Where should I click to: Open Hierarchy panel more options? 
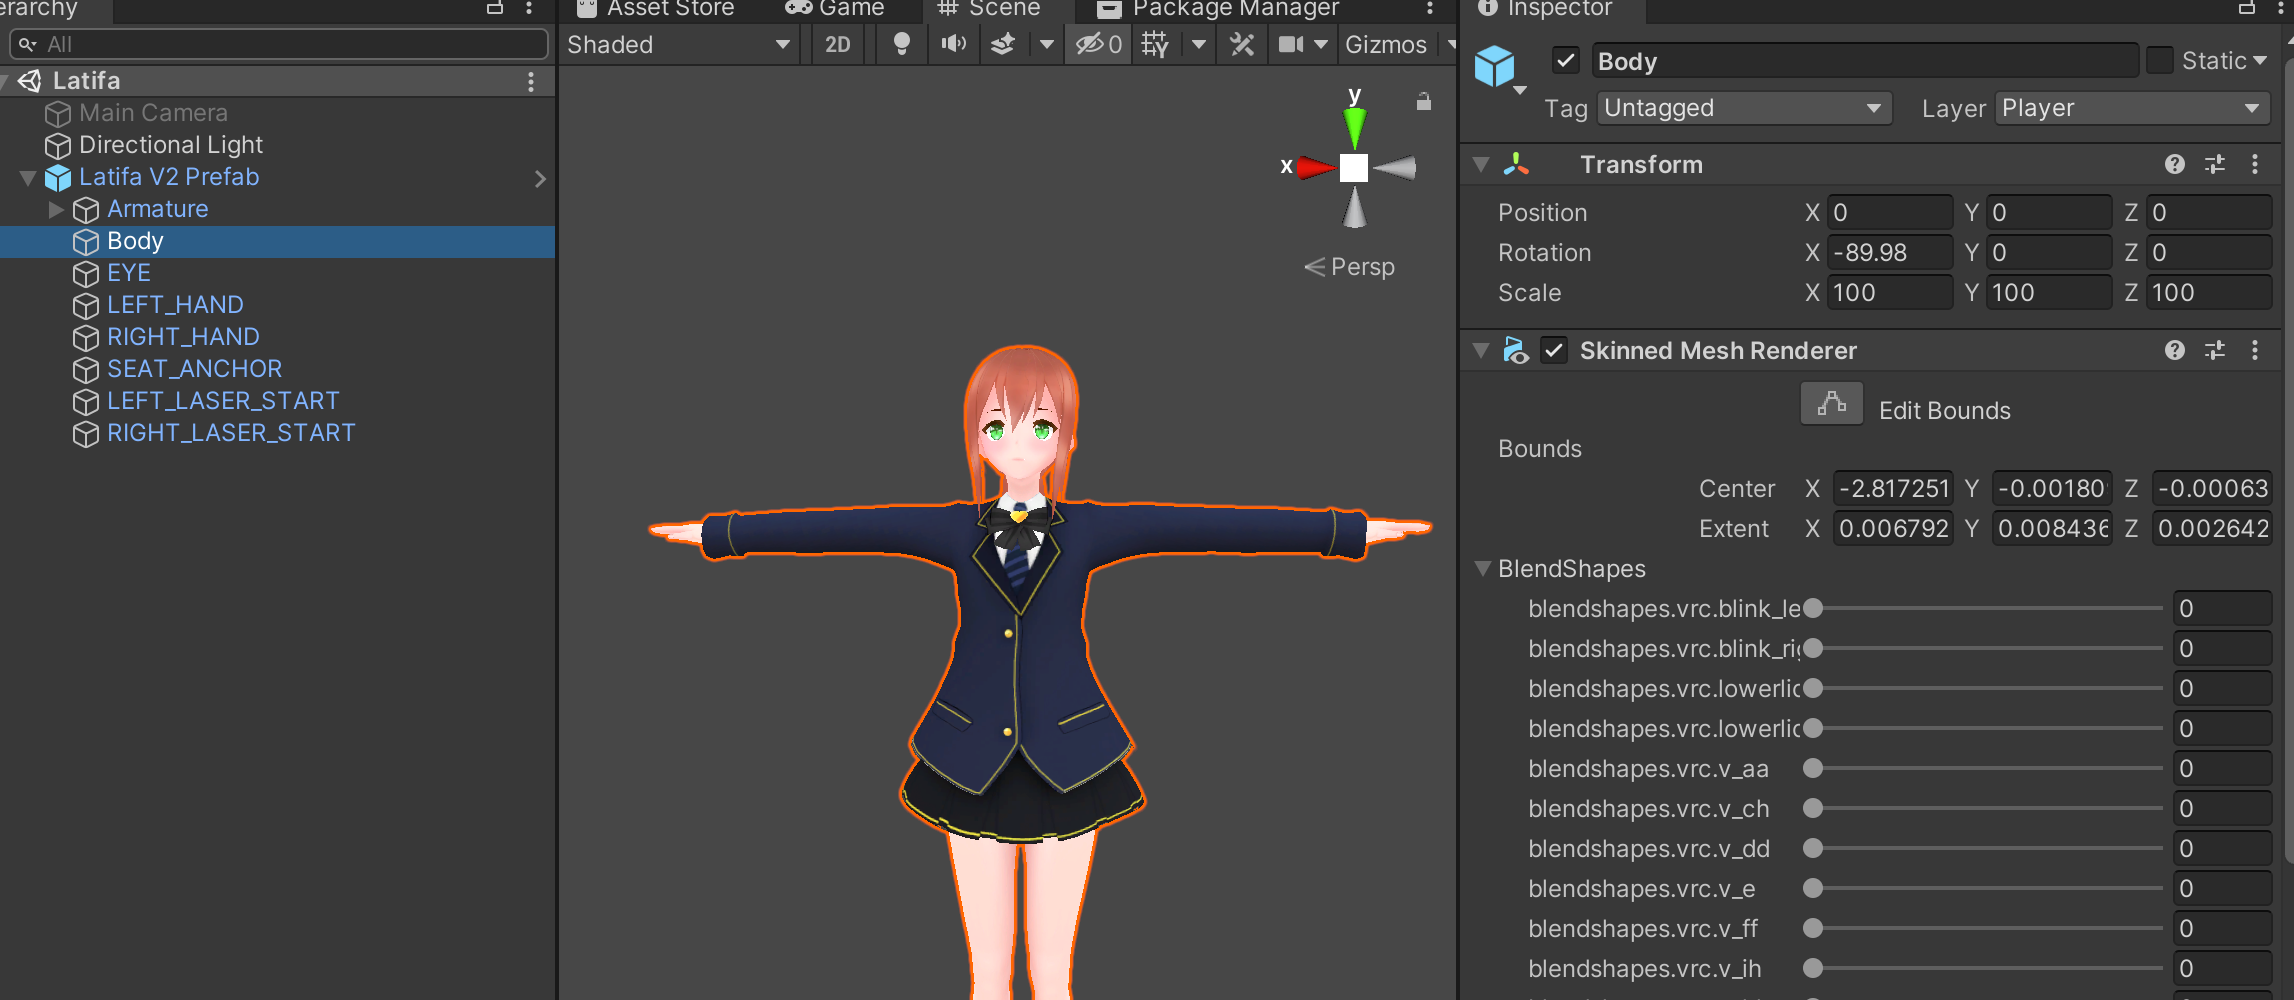point(529,8)
